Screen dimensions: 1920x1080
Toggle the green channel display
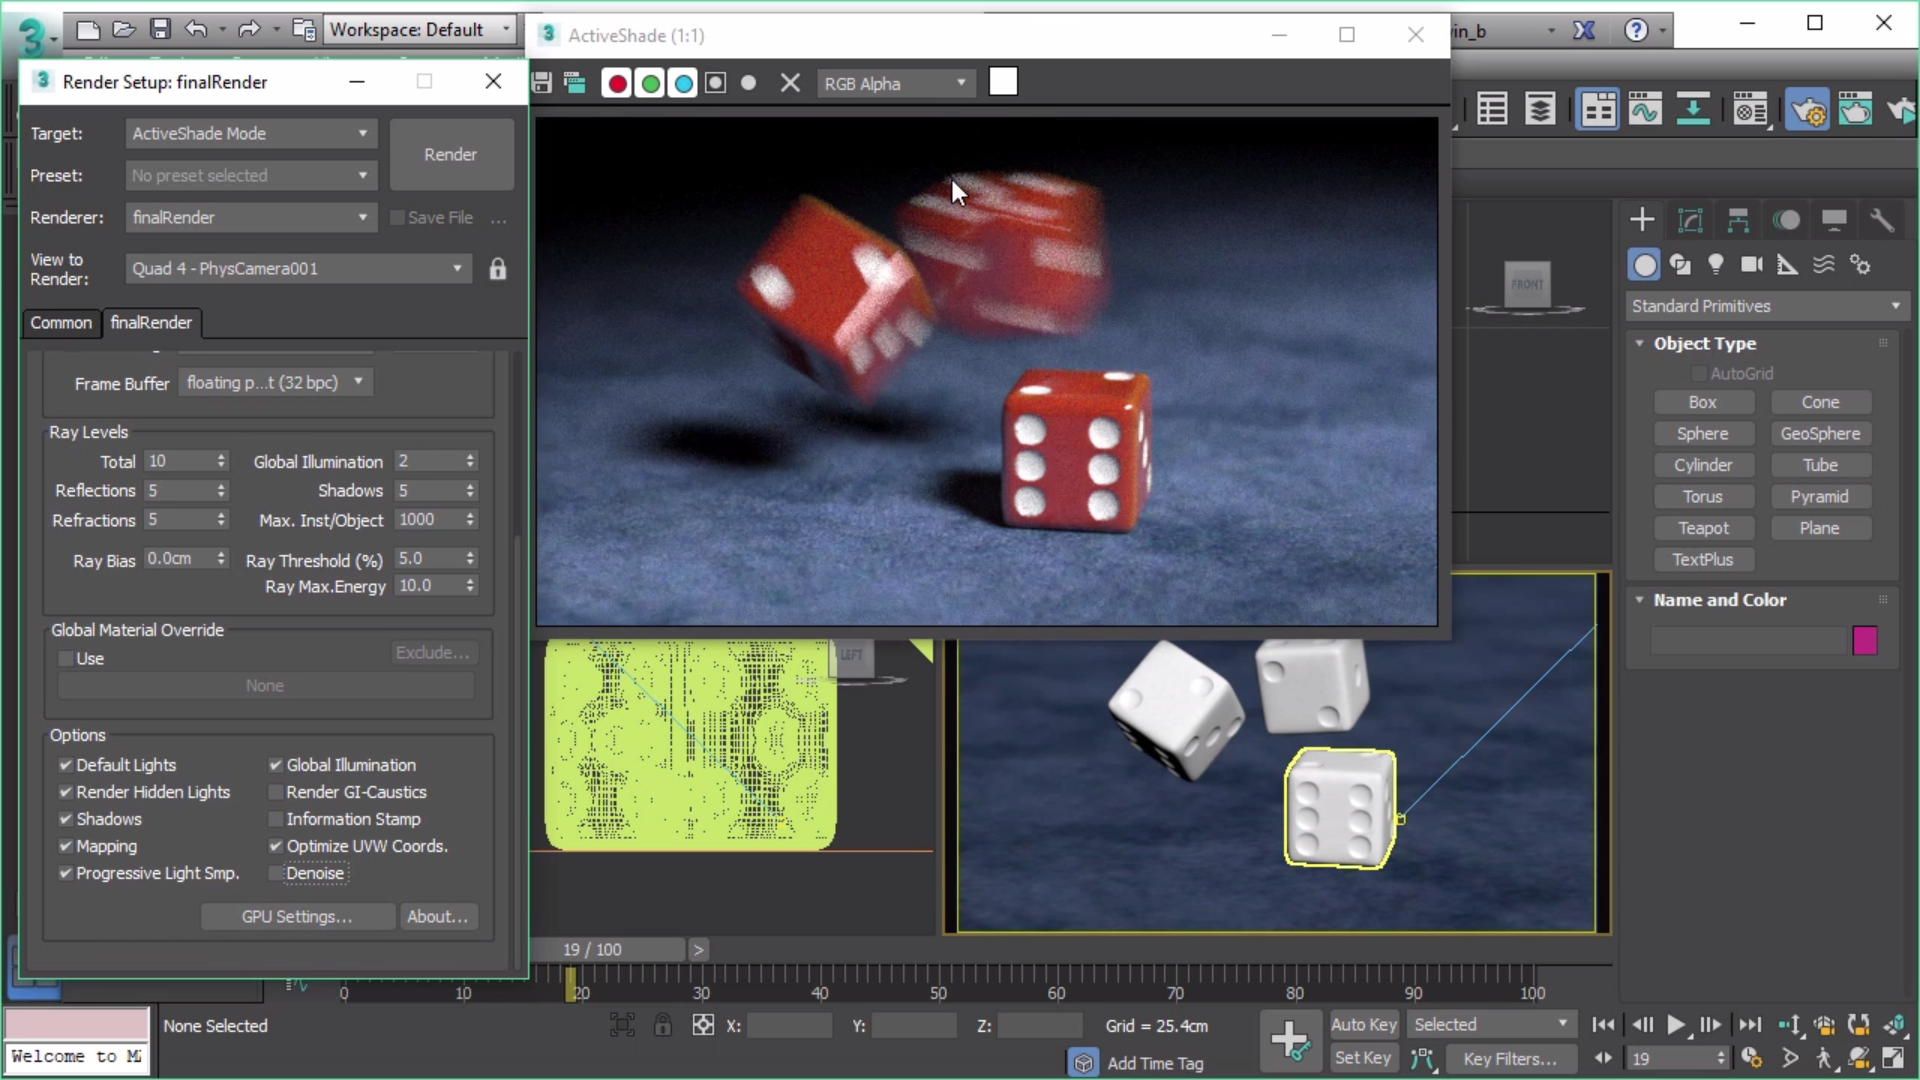pyautogui.click(x=650, y=84)
